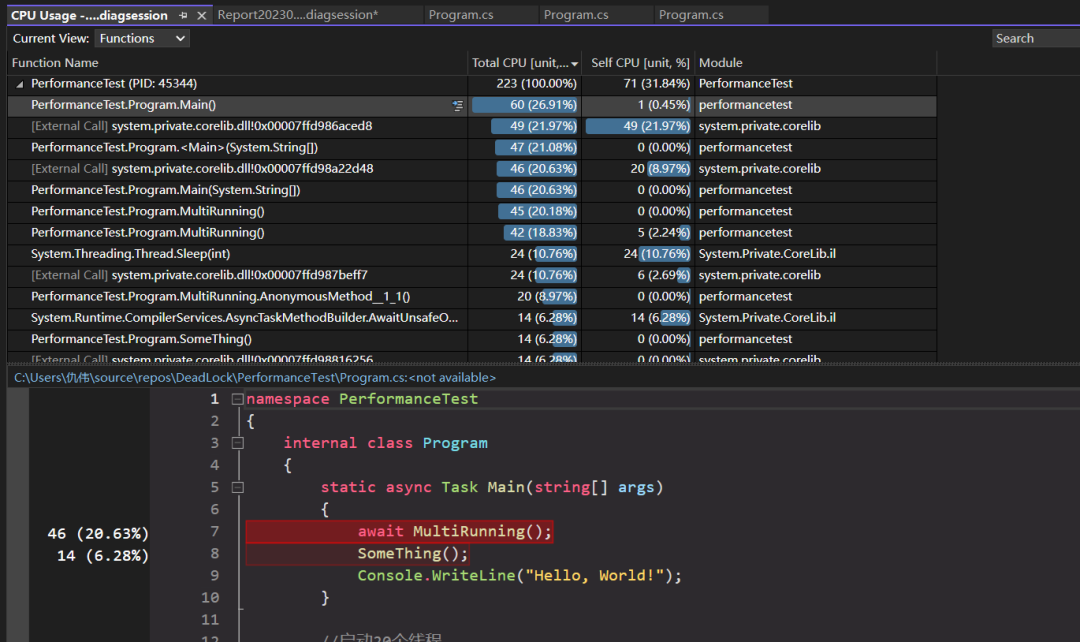
Task: Collapse the PerformanceTest (PID: 45344) tree node
Action: click(19, 84)
